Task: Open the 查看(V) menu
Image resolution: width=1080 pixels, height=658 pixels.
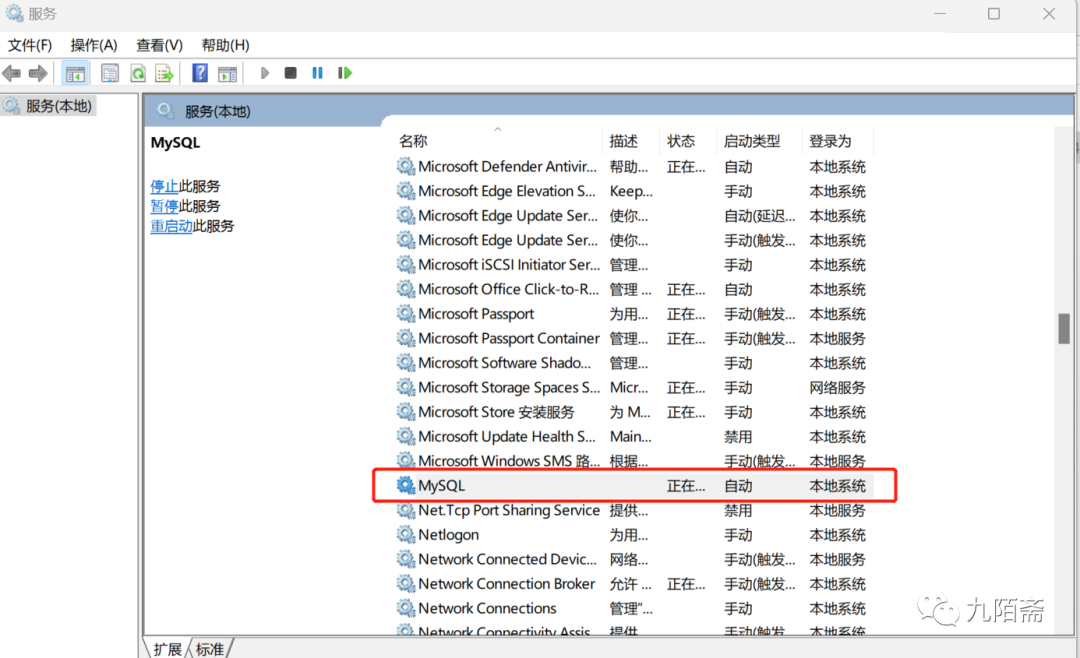Action: click(159, 45)
